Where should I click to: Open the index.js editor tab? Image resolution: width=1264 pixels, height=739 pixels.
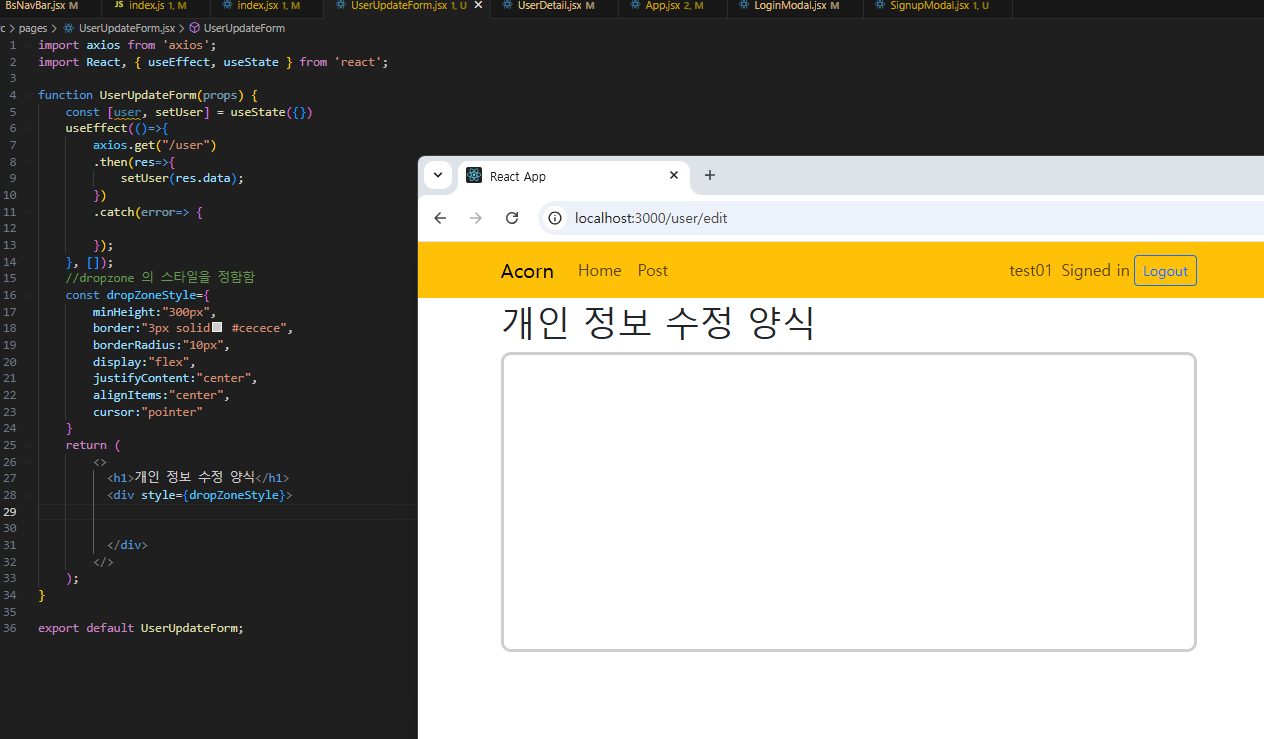[150, 6]
